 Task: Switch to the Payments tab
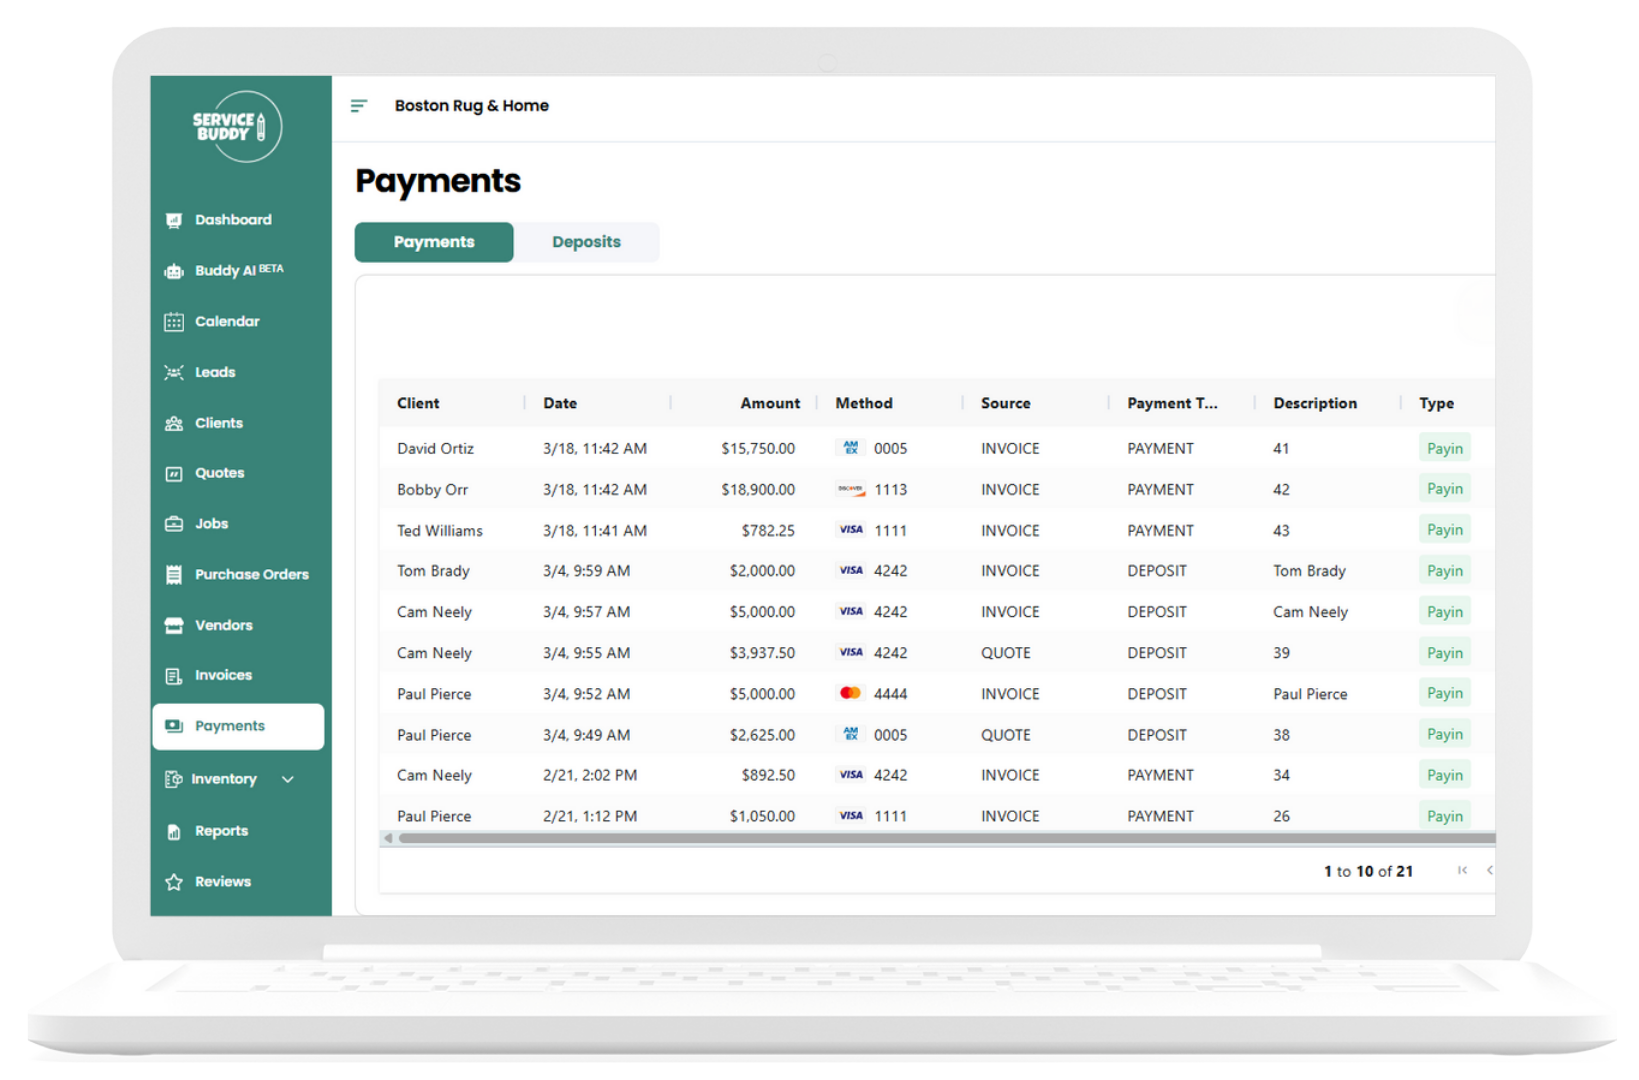(x=434, y=242)
